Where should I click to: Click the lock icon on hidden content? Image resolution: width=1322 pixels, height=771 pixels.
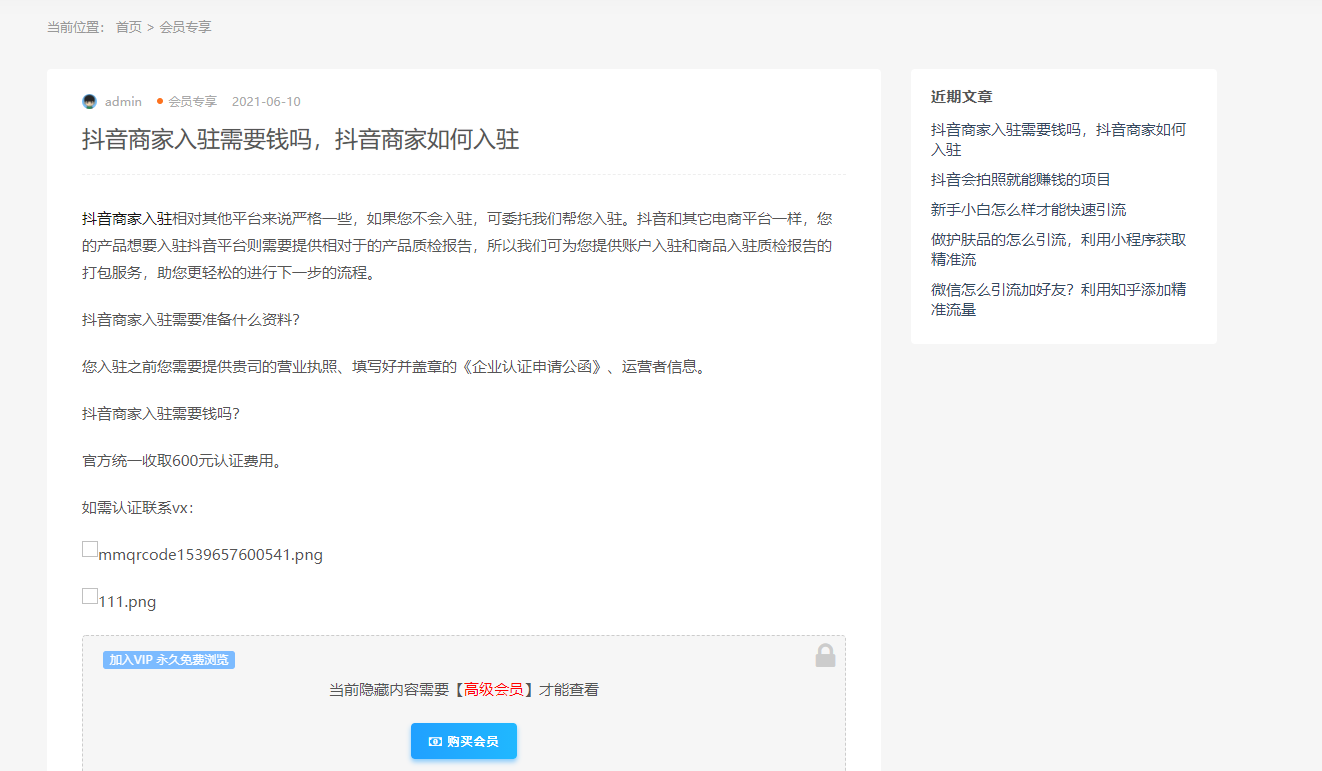click(x=825, y=655)
